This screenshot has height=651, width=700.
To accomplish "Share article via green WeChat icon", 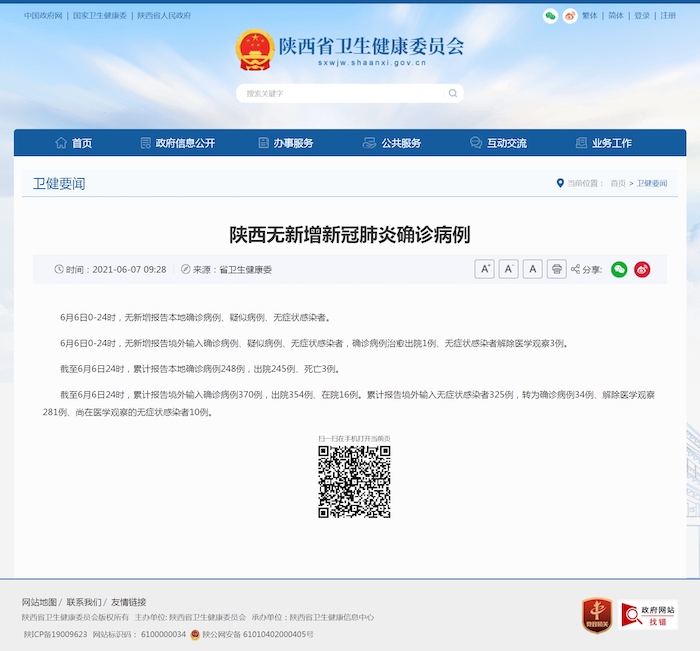I will [619, 269].
